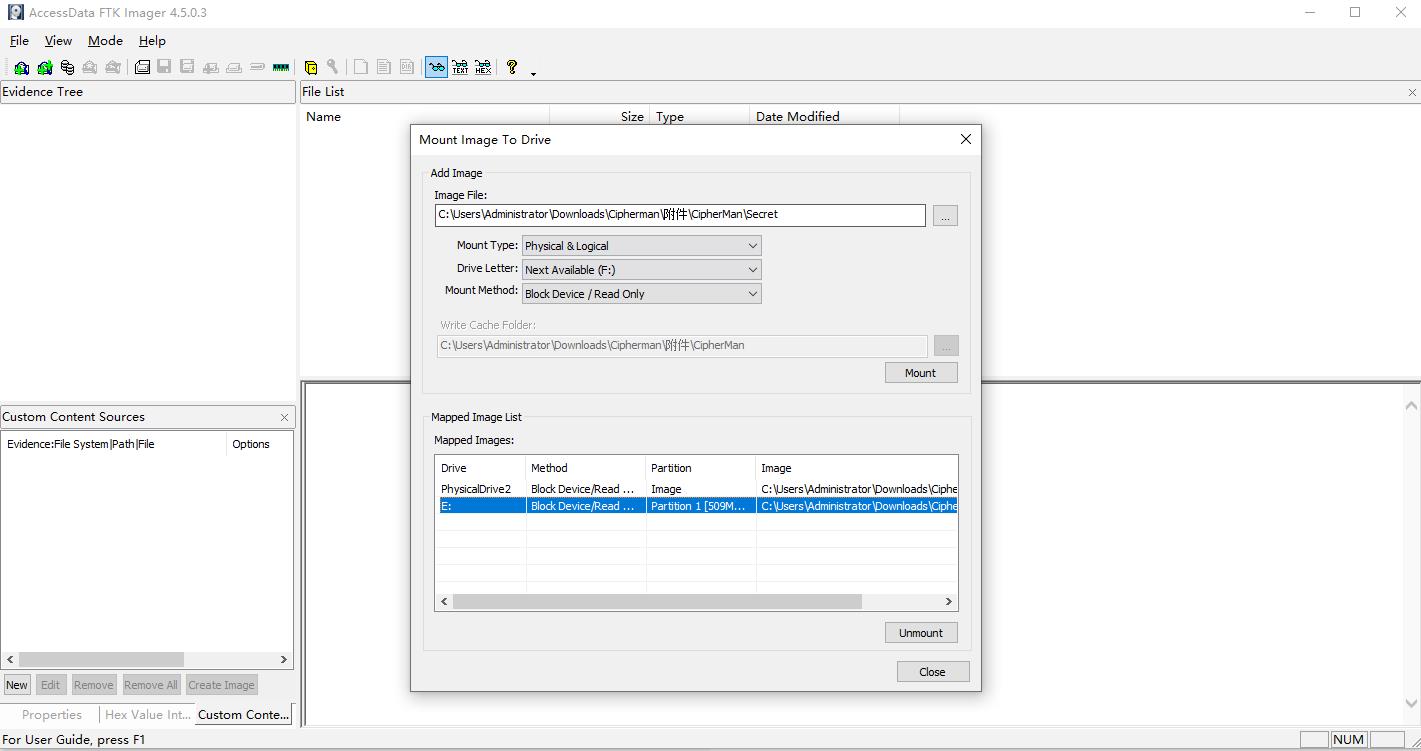Viewport: 1421px width, 751px height.
Task: Click the Create Image button
Action: tap(221, 685)
